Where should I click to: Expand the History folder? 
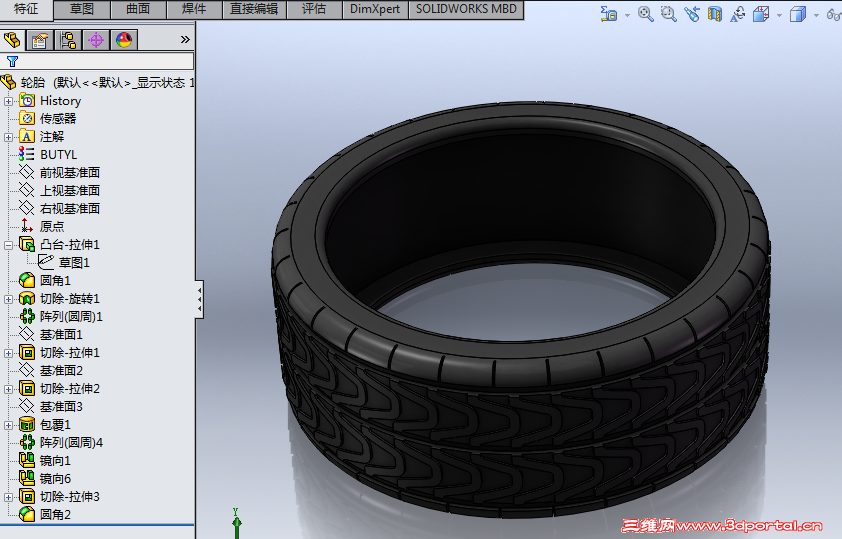pyautogui.click(x=8, y=101)
